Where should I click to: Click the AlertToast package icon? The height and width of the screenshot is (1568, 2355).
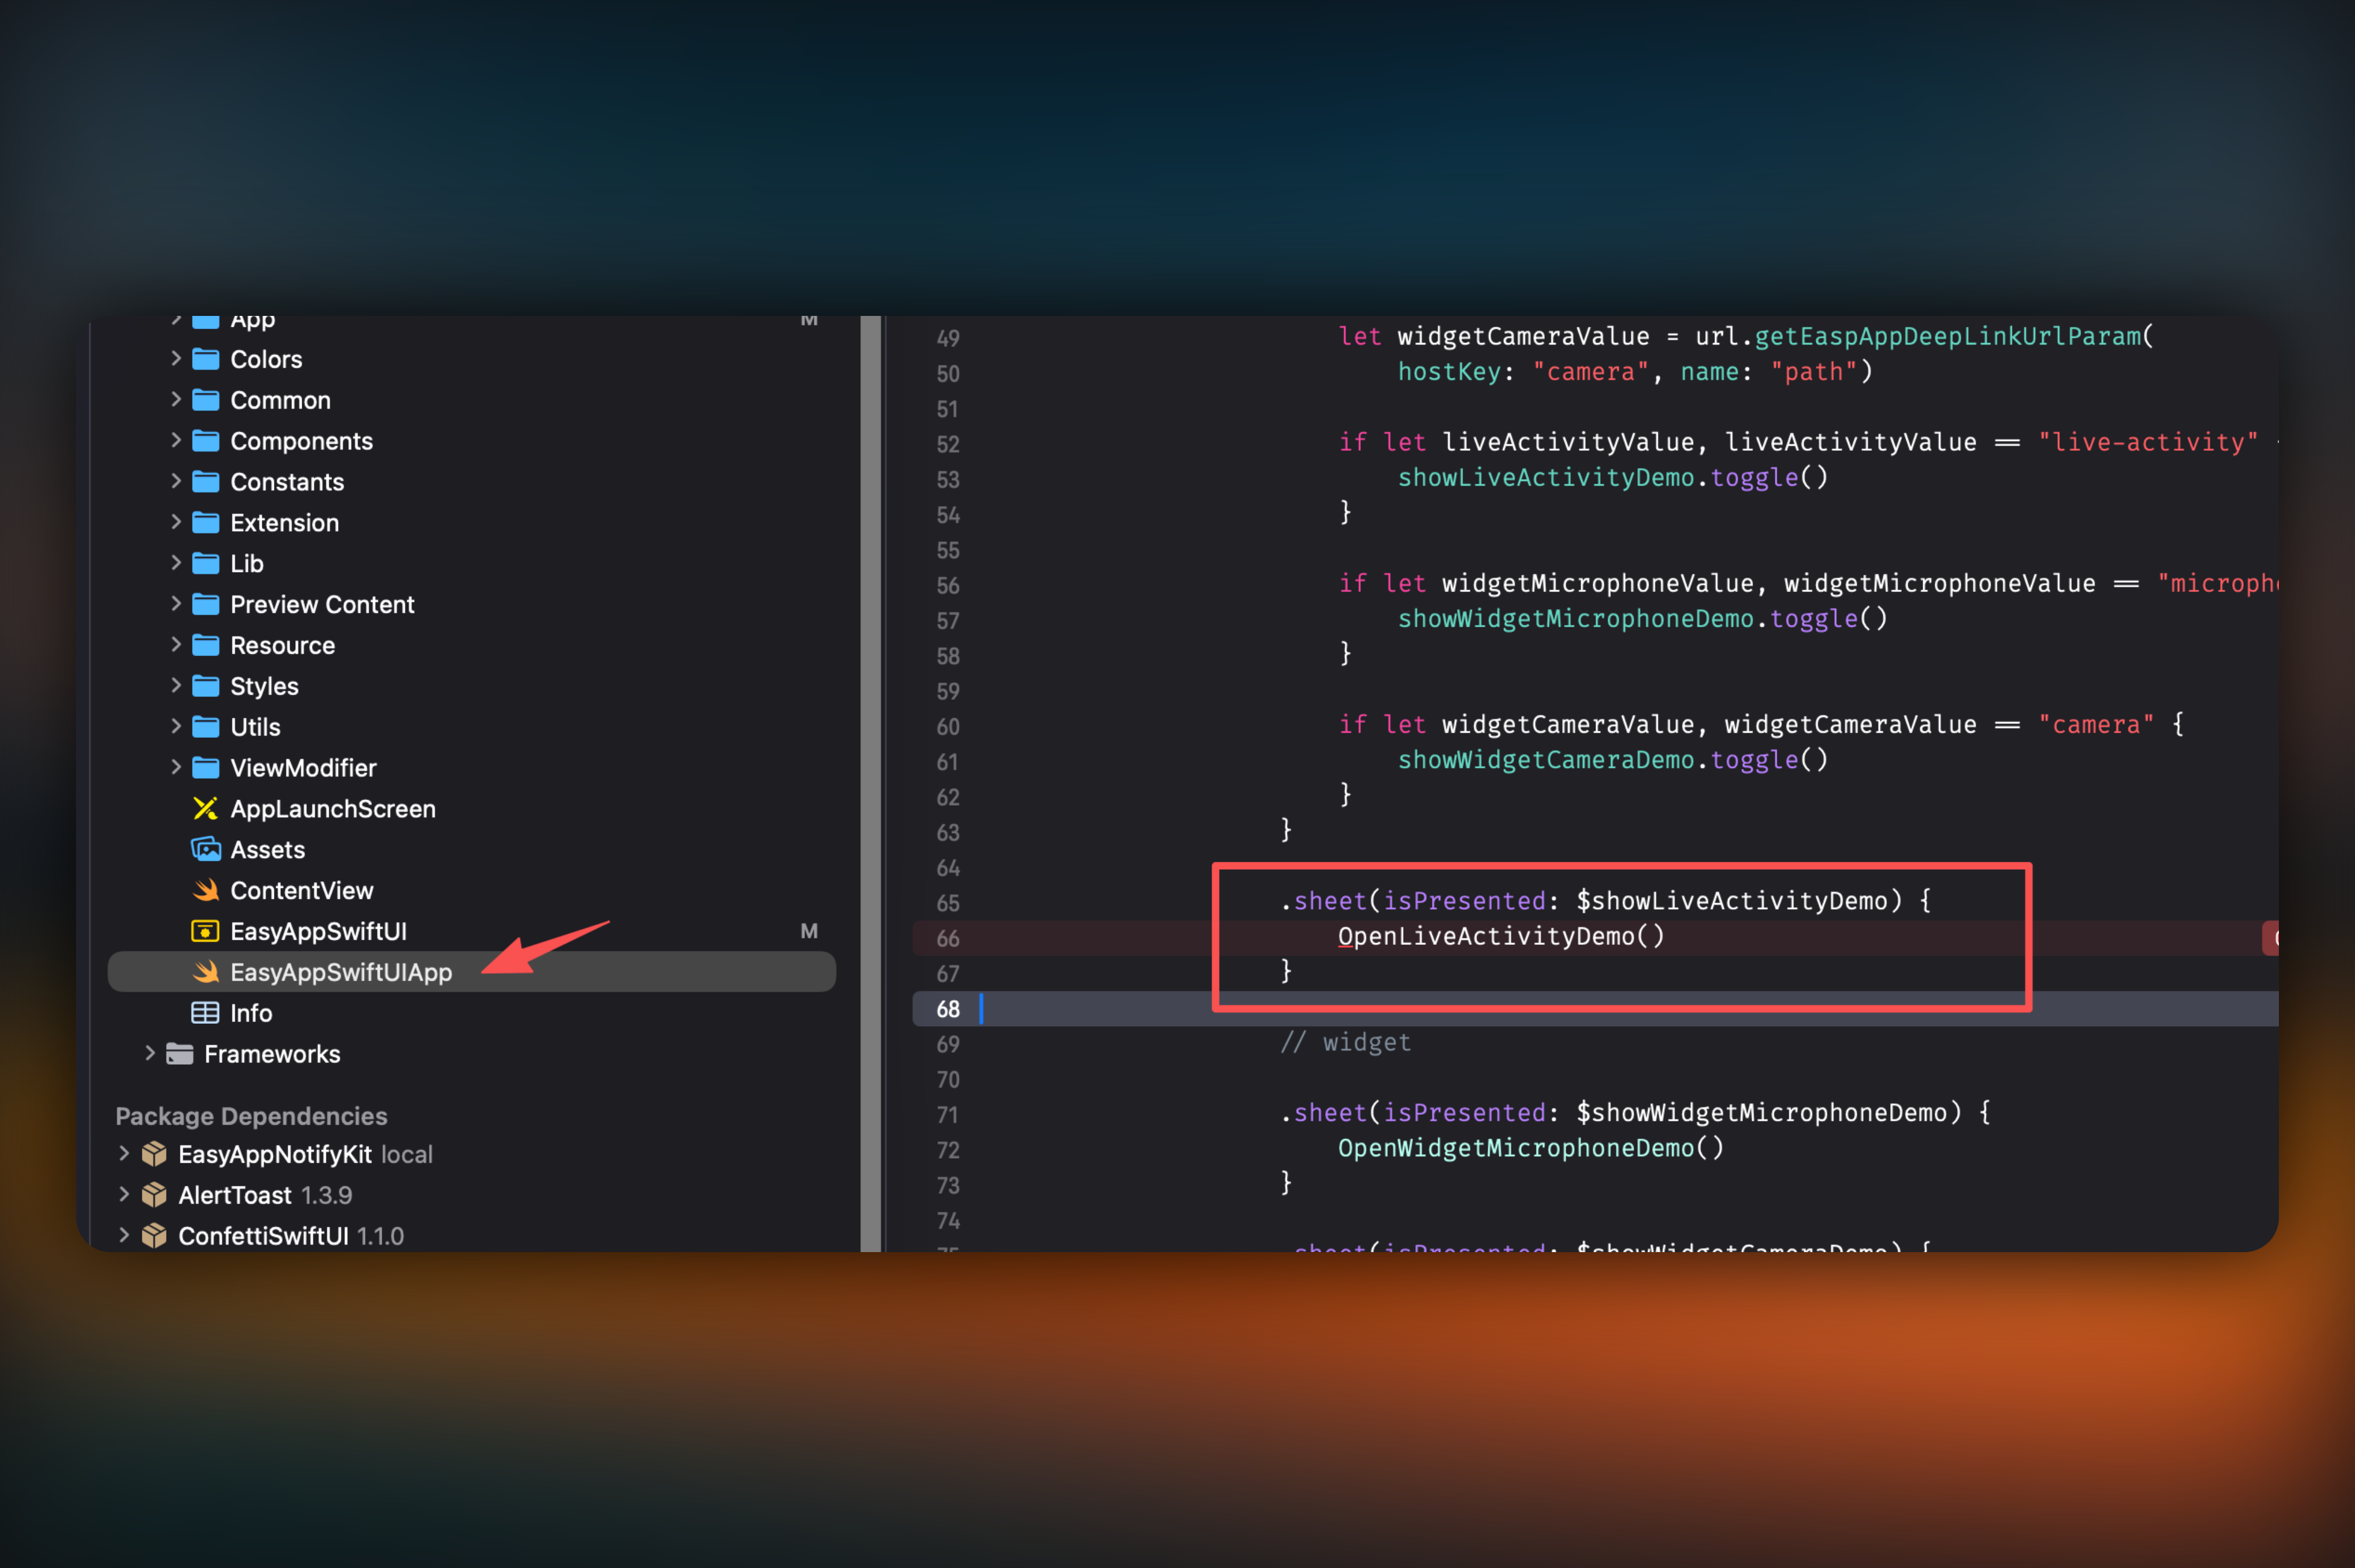tap(155, 1194)
